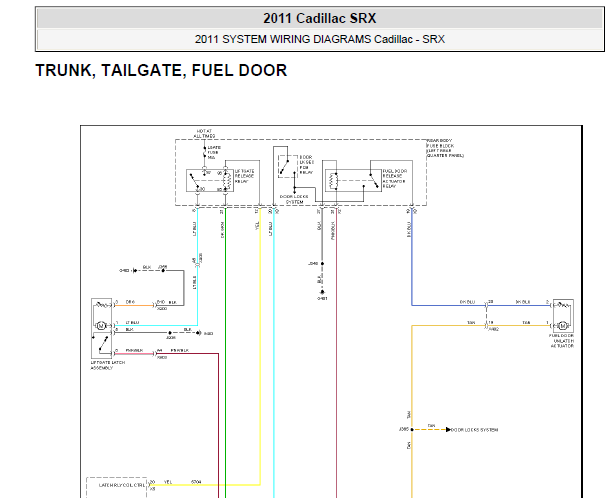Click the "HOT AT ALL TIMES" label

pos(204,134)
